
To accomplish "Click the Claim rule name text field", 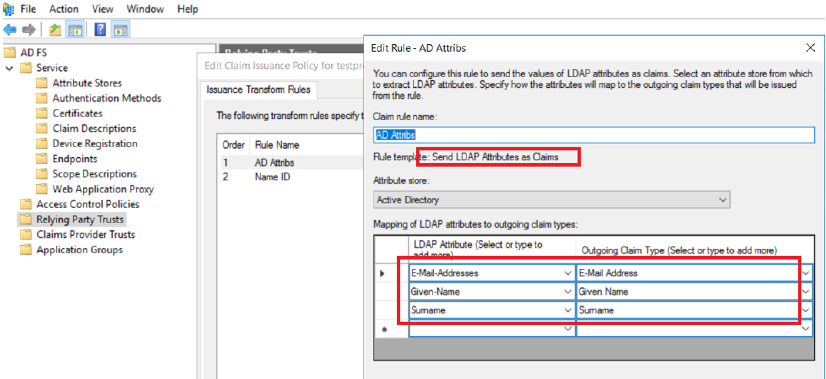I will 594,135.
